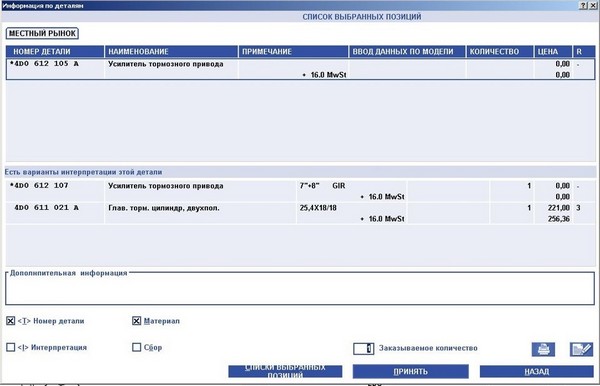Click the R value 3
Screen dimensions: 600x386
tap(578, 208)
